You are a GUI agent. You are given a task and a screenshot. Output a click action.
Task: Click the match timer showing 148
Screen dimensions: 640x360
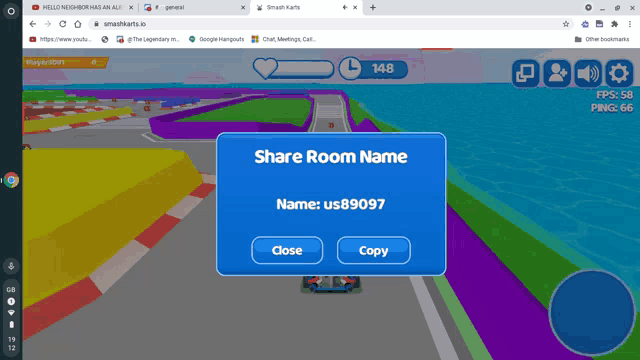373,68
